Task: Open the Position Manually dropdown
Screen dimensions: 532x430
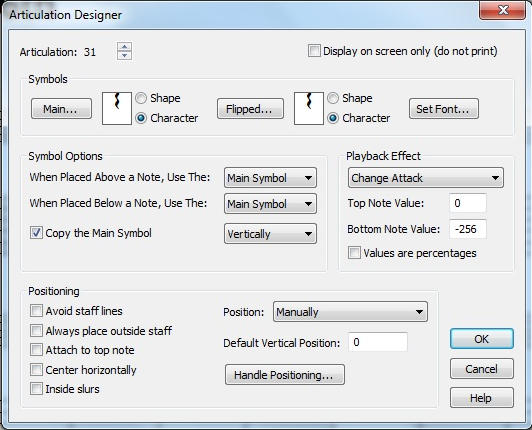Action: point(350,312)
